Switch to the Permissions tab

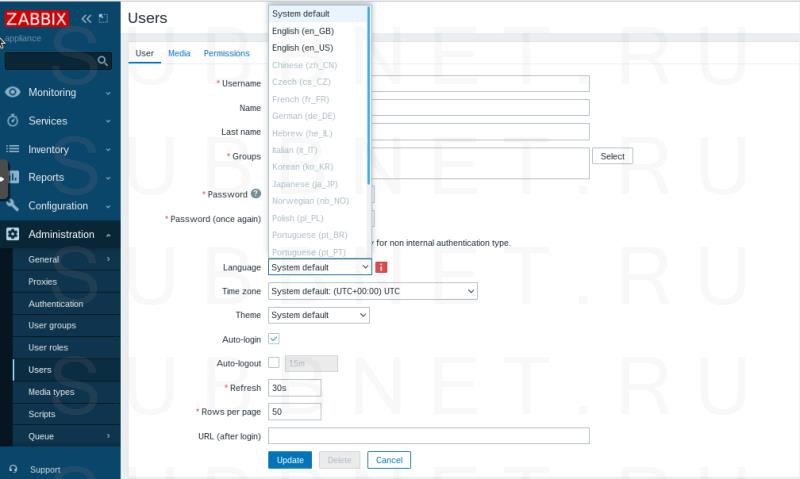click(226, 53)
